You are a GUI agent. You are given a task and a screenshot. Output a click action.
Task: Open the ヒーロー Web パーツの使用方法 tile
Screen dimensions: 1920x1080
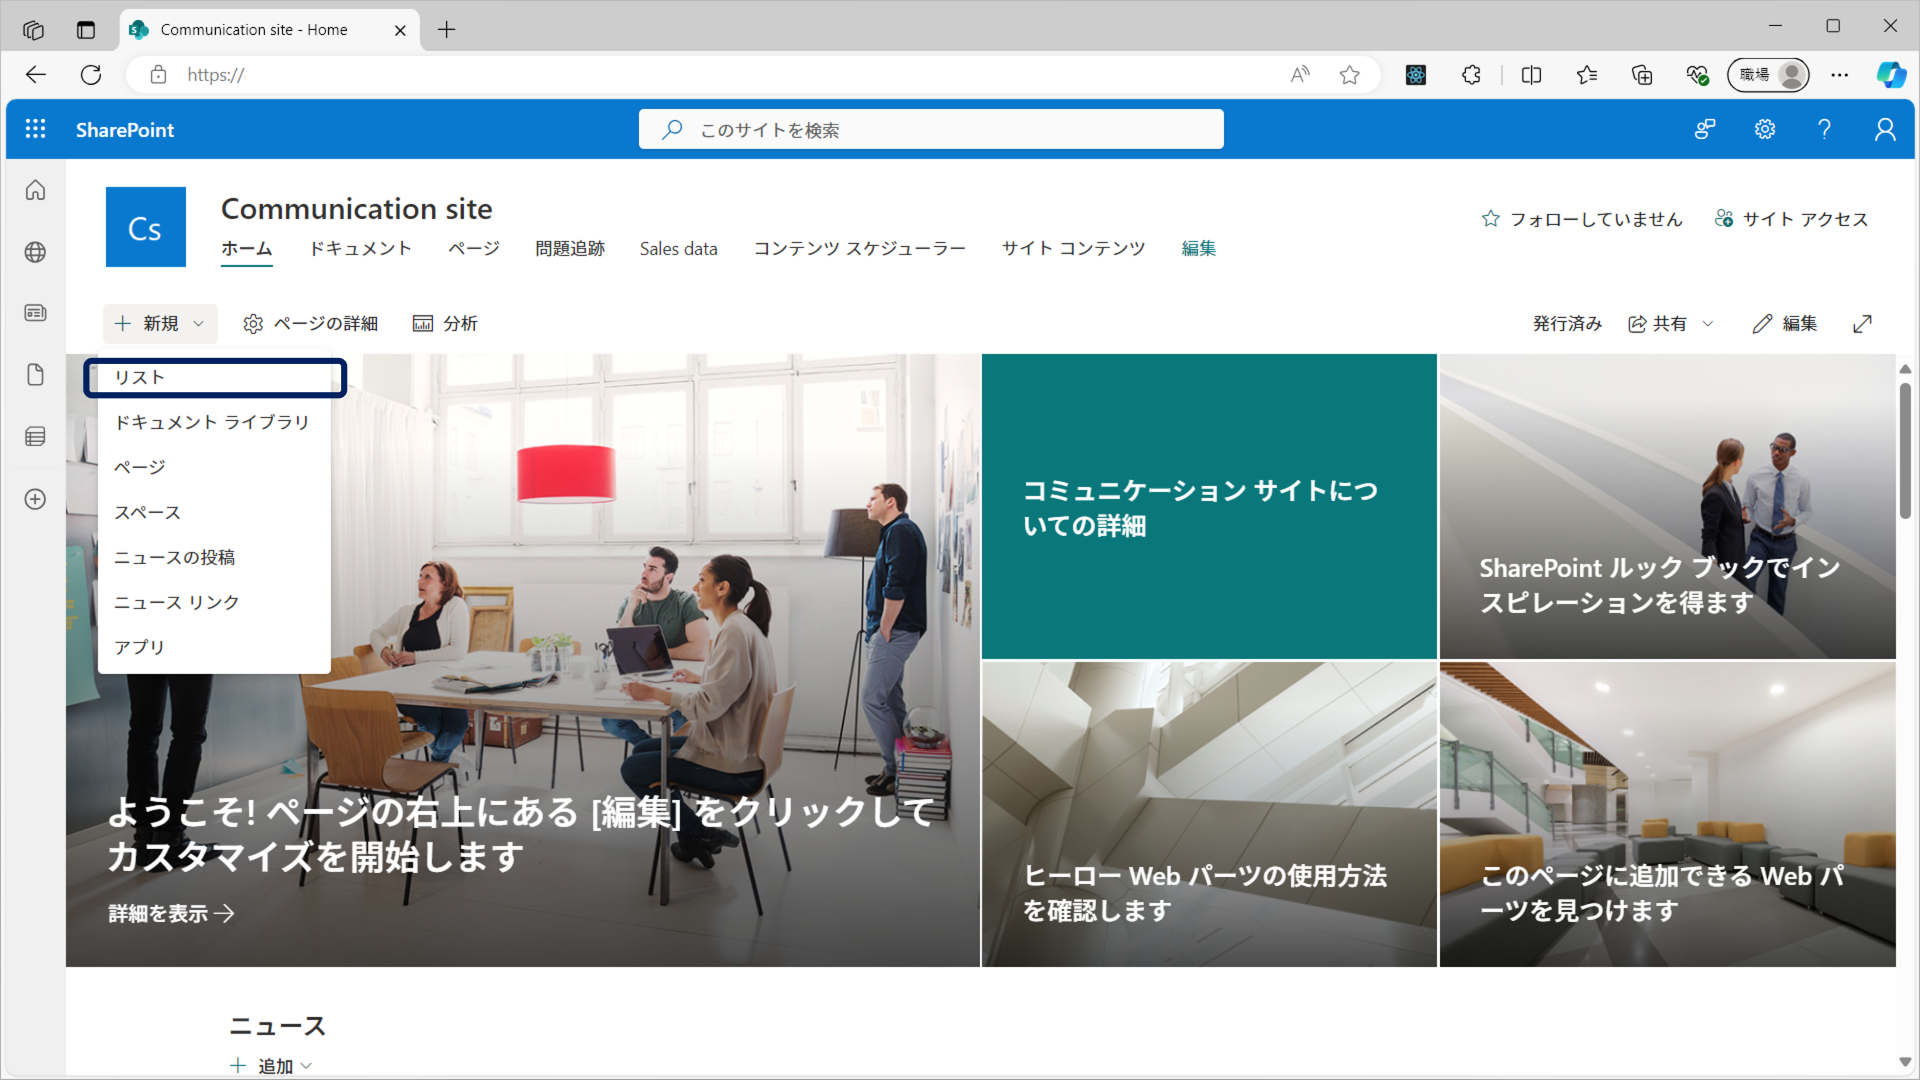(x=1209, y=814)
